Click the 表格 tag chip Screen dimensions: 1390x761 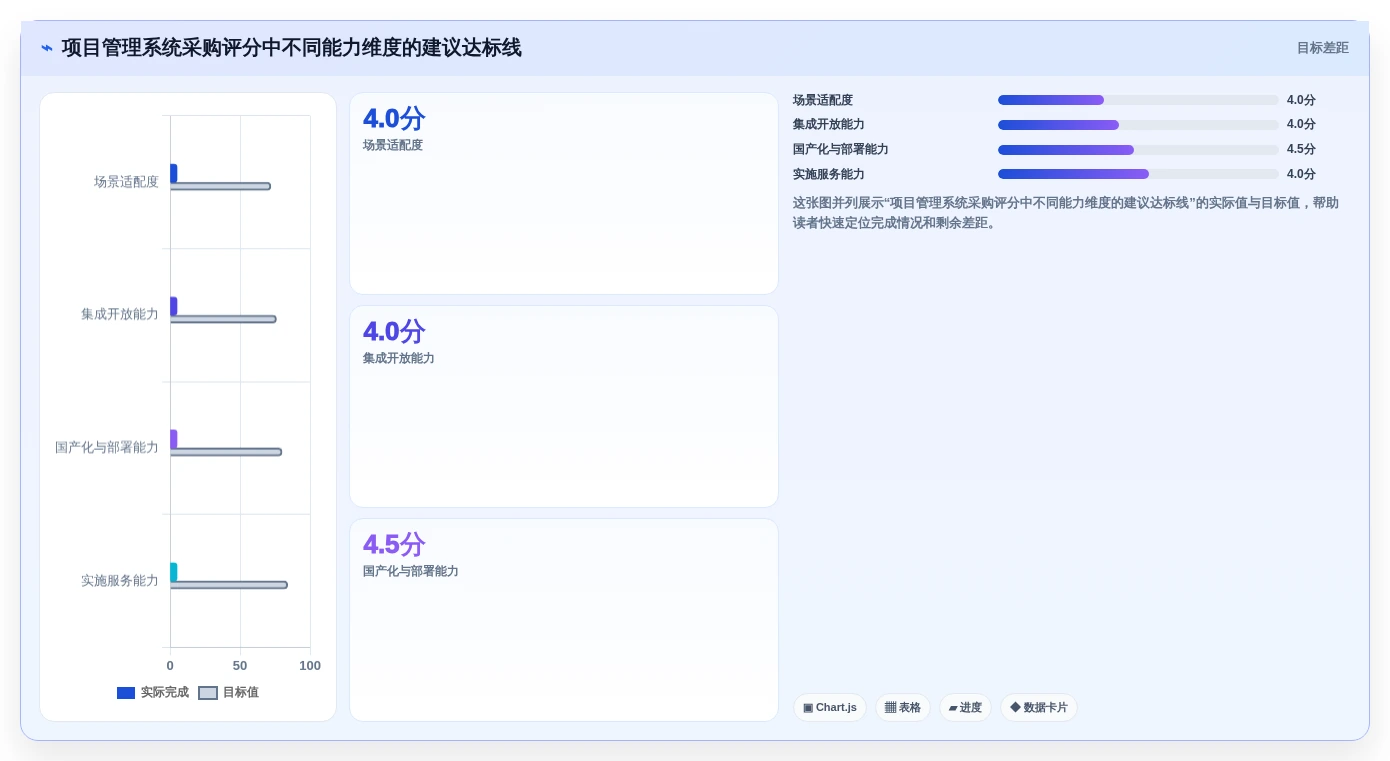click(903, 708)
